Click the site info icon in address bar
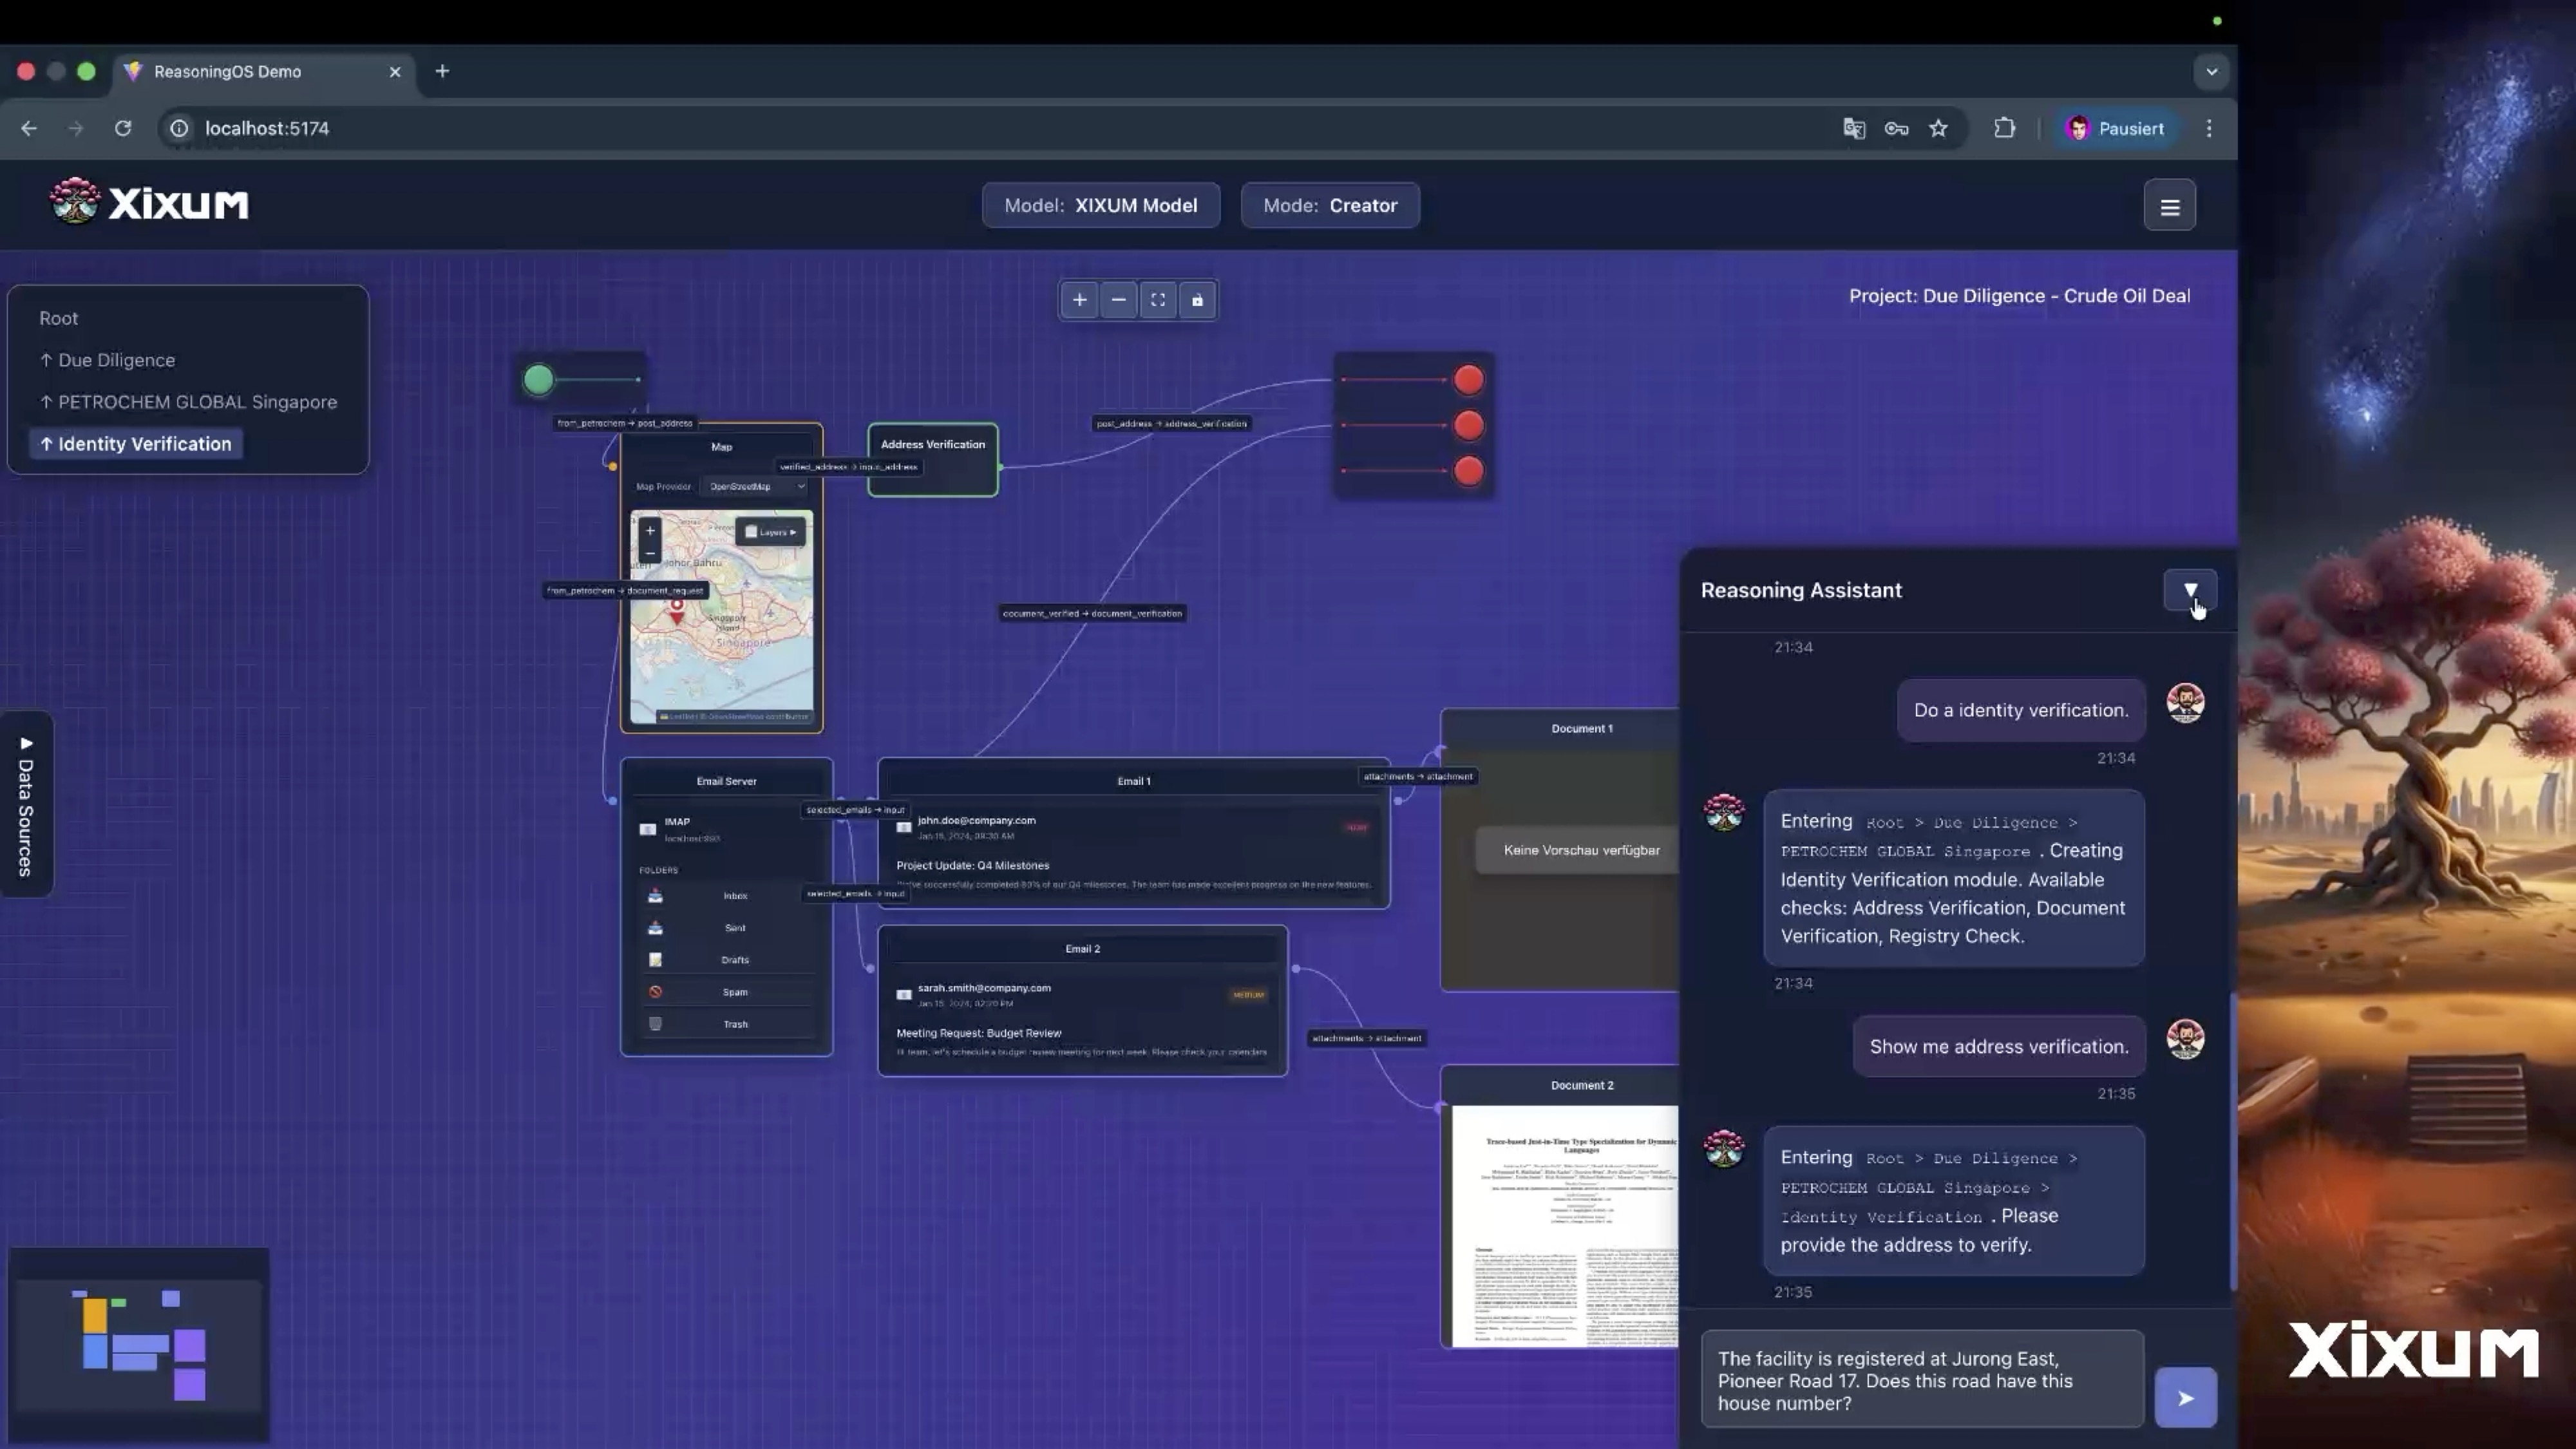This screenshot has width=2576, height=1449. click(x=179, y=128)
